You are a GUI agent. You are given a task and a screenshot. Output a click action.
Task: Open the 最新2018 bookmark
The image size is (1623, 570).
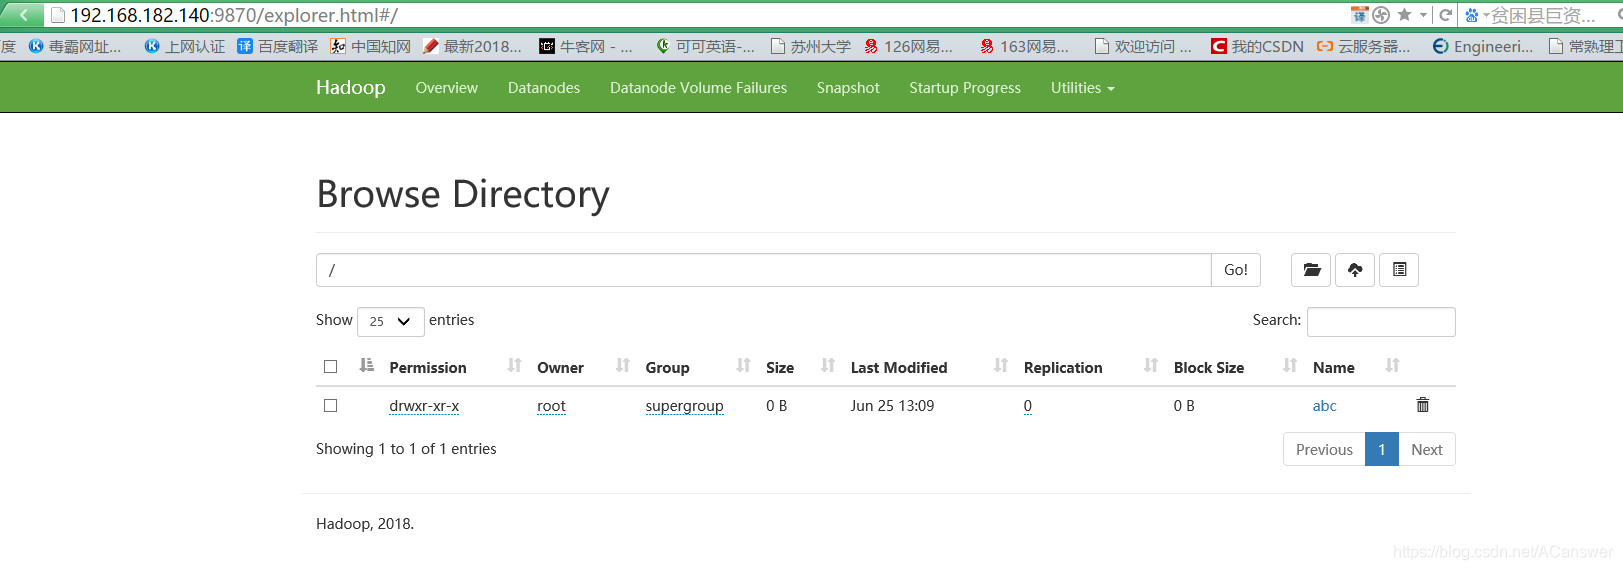click(472, 46)
